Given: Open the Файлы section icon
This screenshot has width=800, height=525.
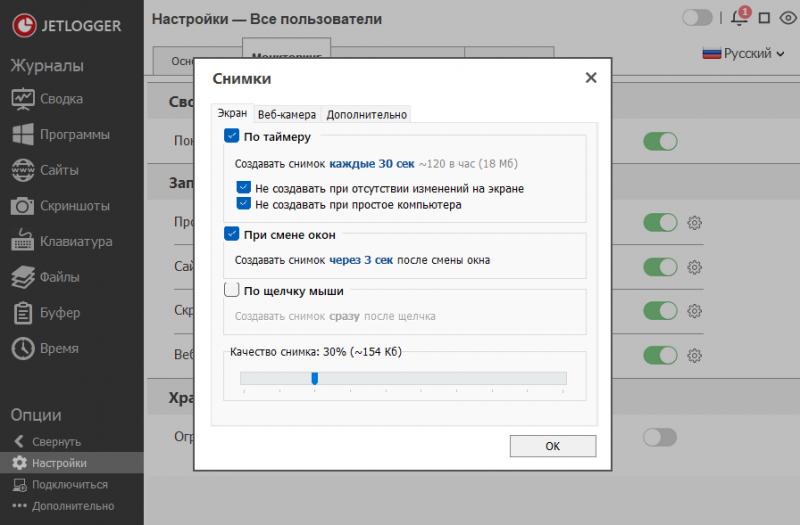Looking at the screenshot, I should 23,277.
